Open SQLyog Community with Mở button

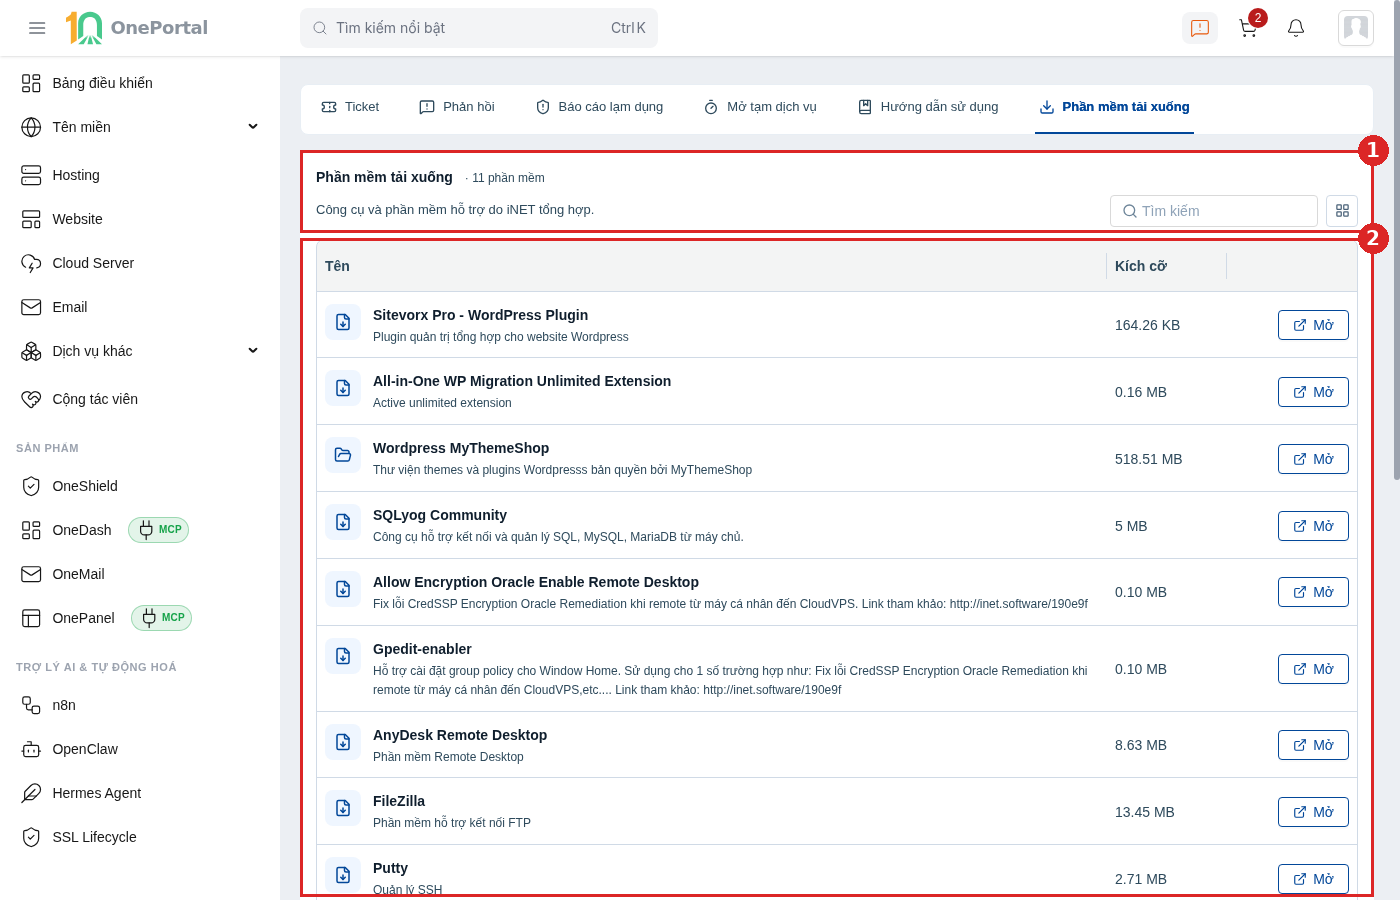click(x=1313, y=526)
